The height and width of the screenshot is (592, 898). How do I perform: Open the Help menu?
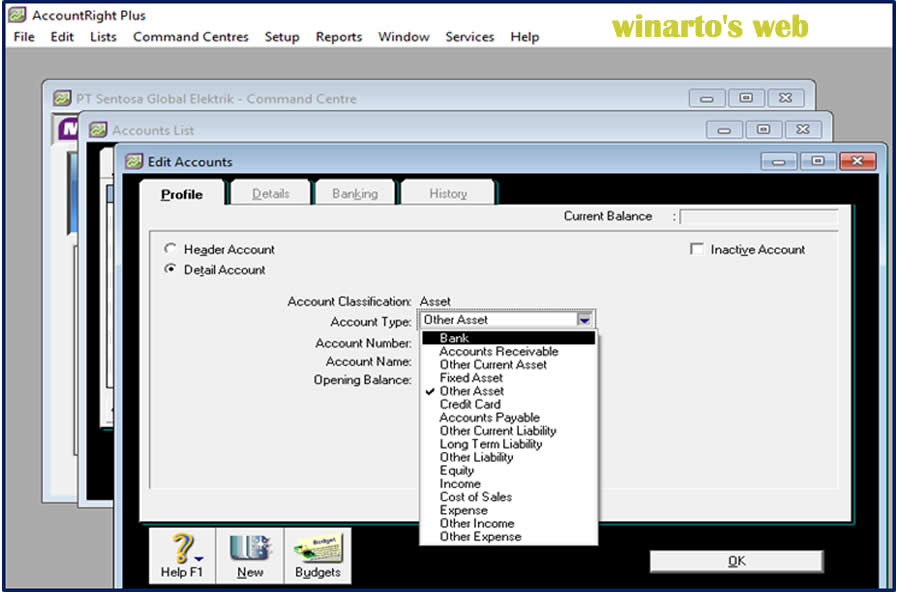click(x=525, y=37)
